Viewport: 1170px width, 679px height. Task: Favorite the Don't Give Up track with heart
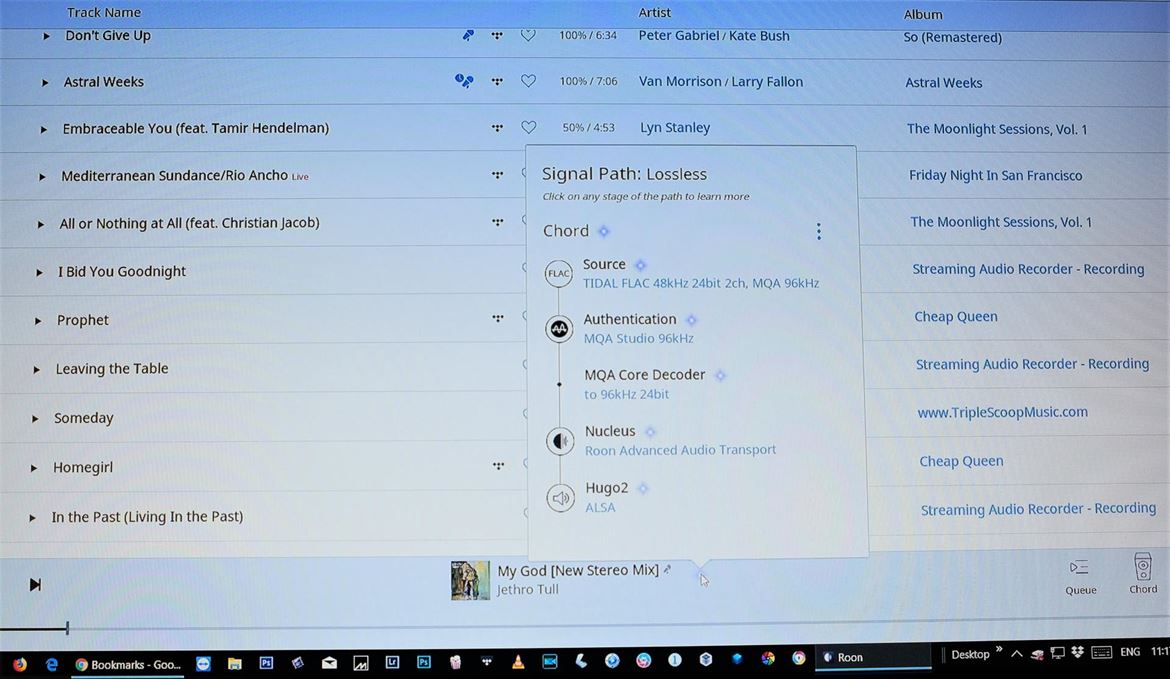coord(528,35)
